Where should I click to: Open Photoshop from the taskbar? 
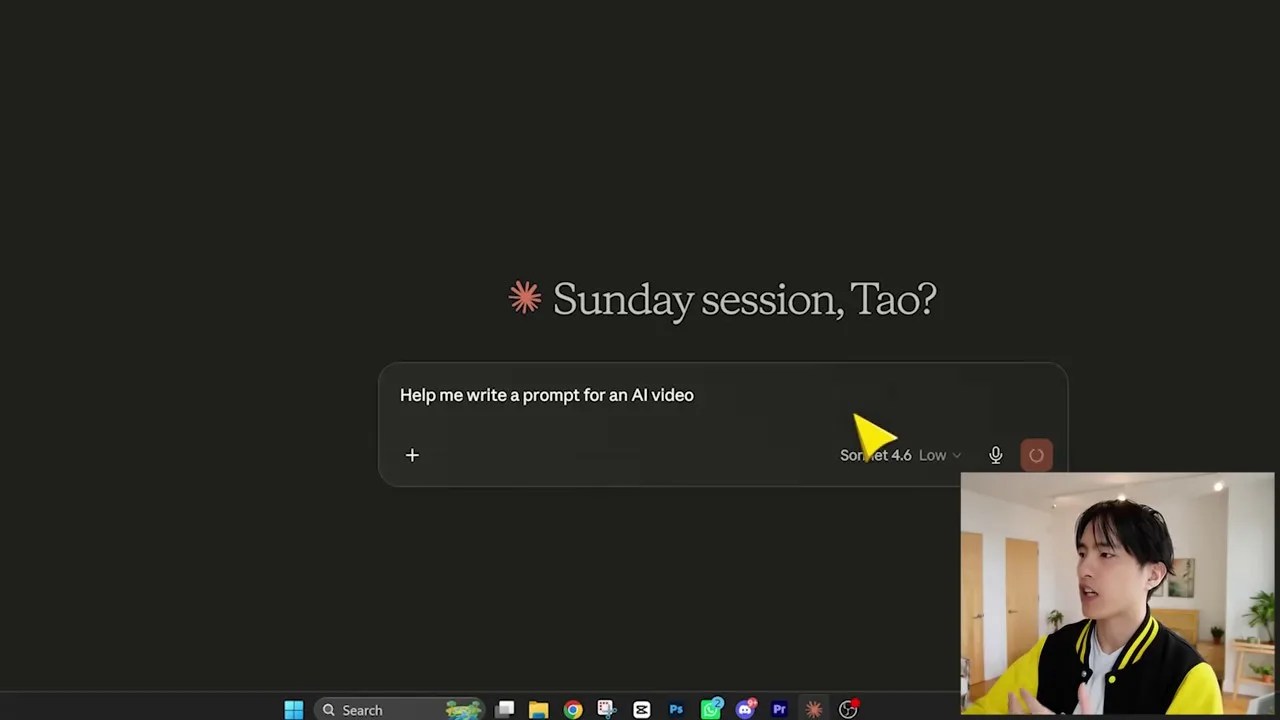coord(676,710)
